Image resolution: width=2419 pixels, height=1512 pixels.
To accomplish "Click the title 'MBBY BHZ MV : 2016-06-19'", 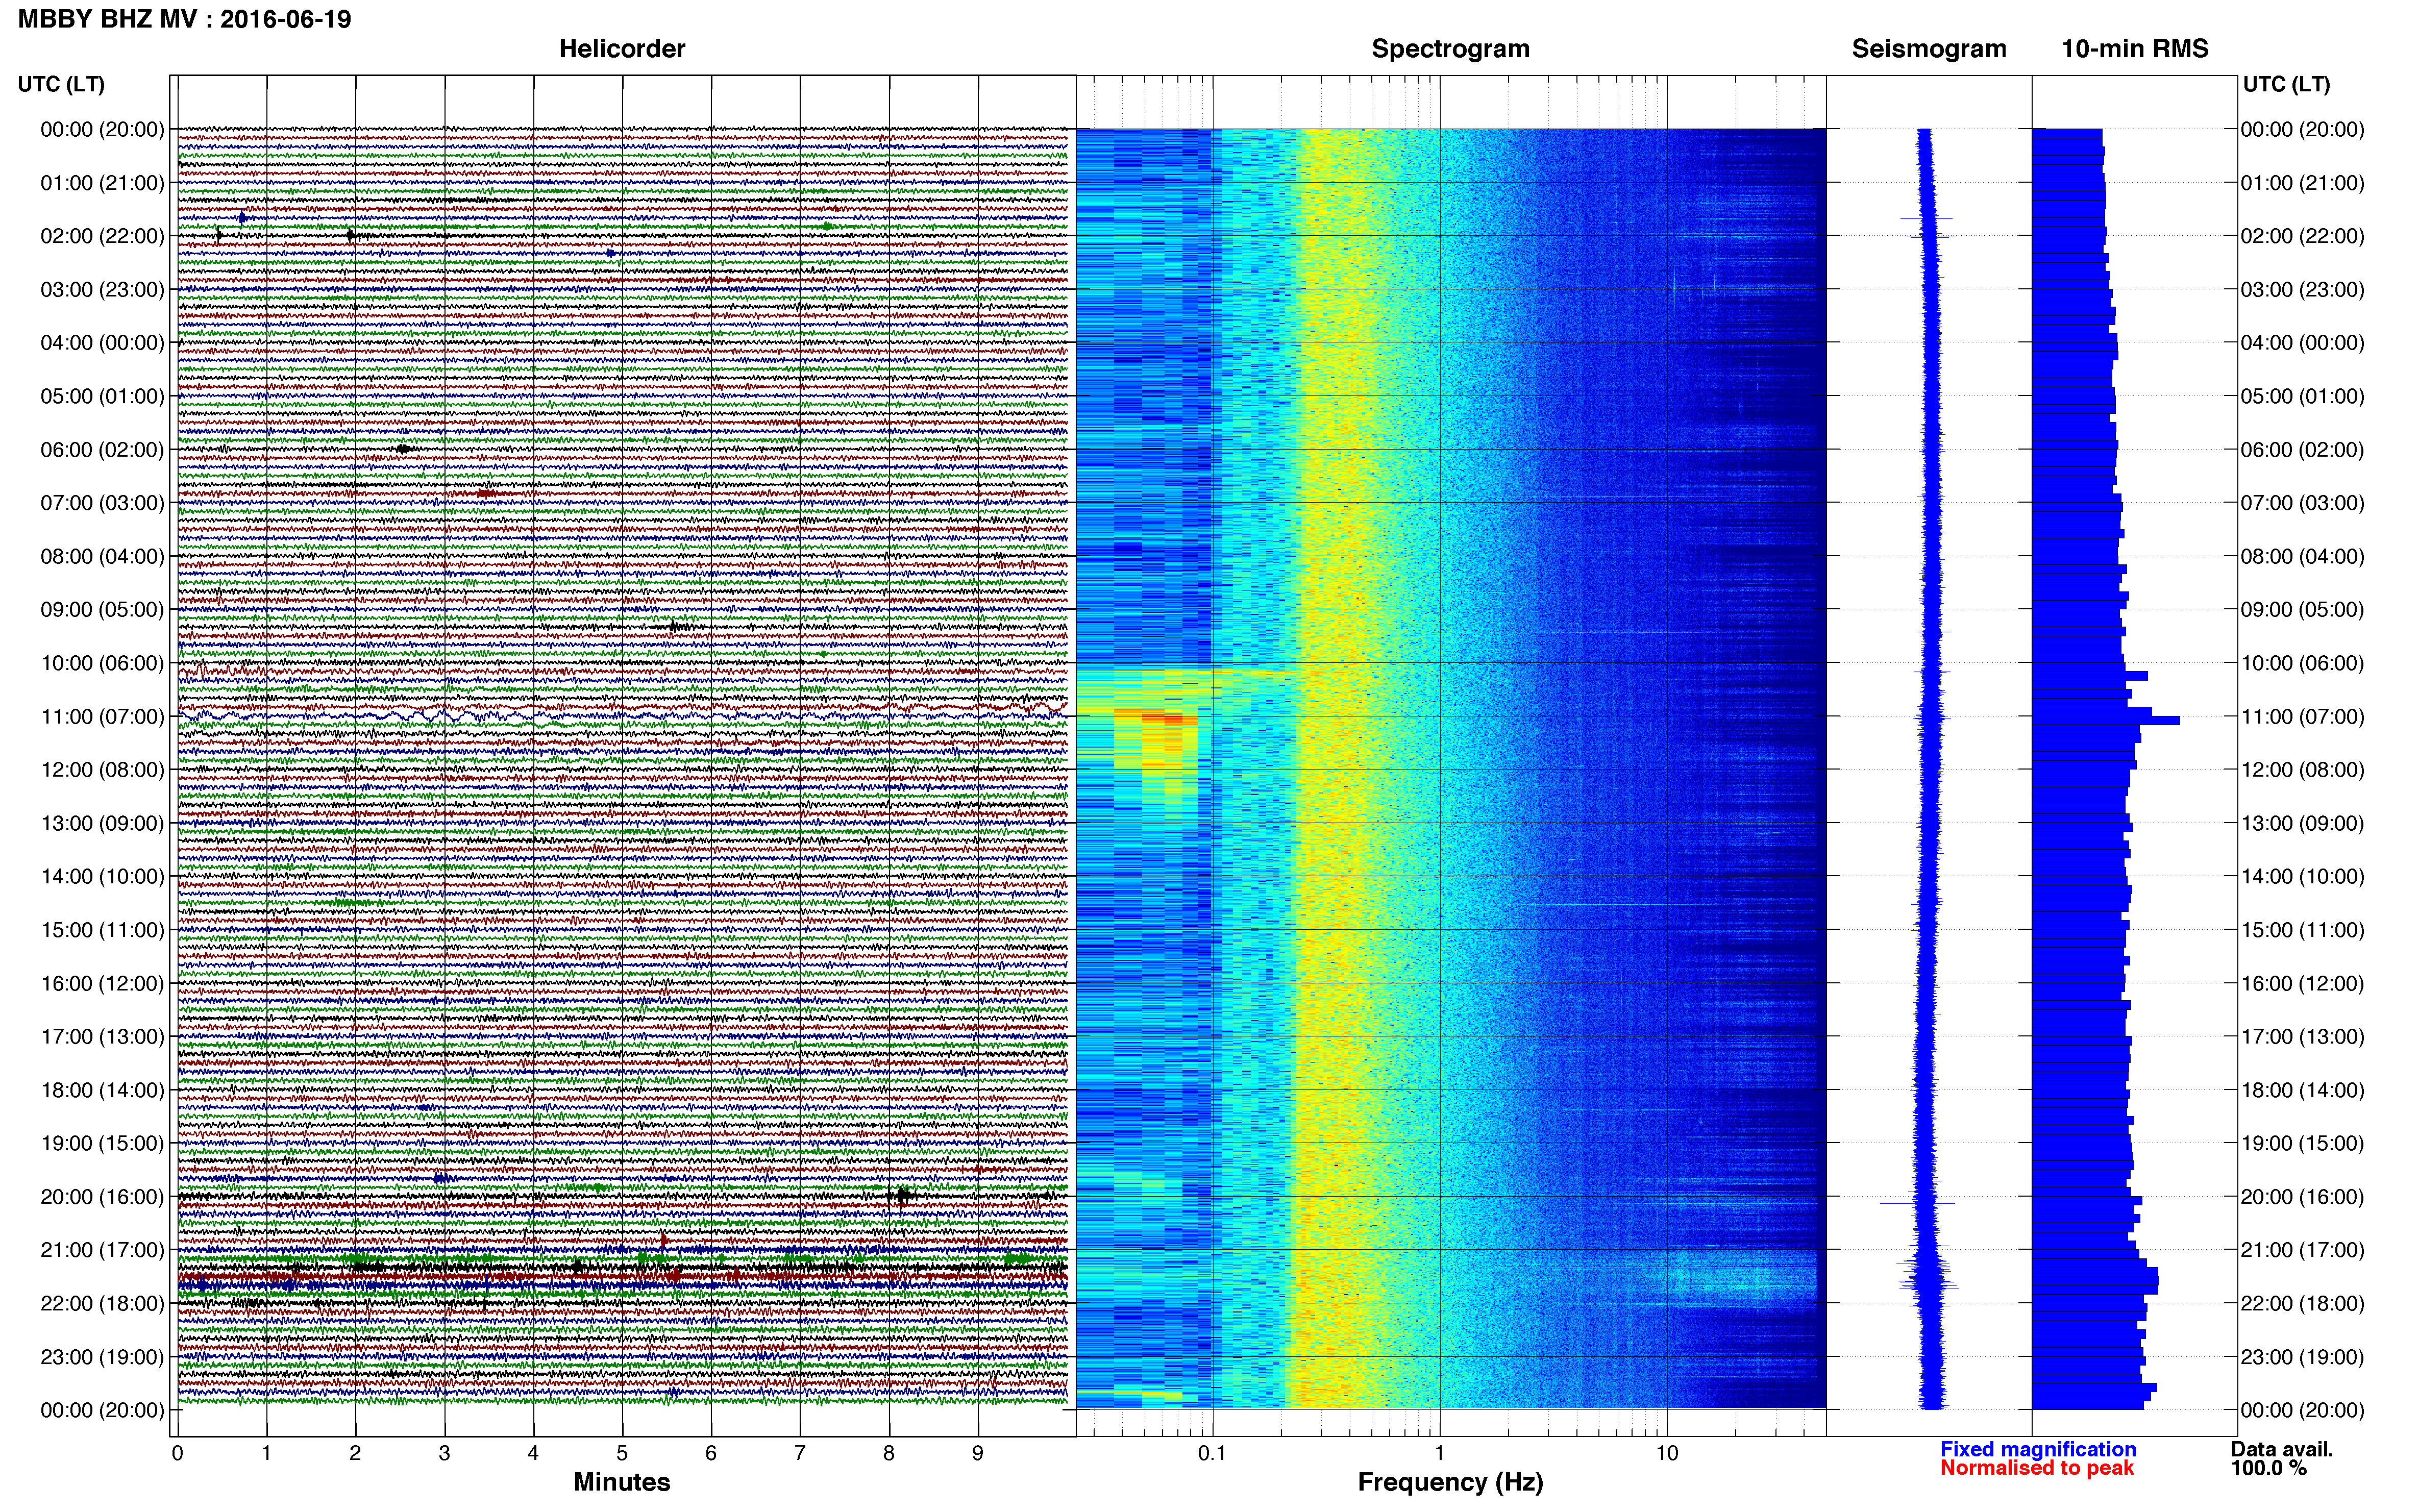I will [x=185, y=19].
